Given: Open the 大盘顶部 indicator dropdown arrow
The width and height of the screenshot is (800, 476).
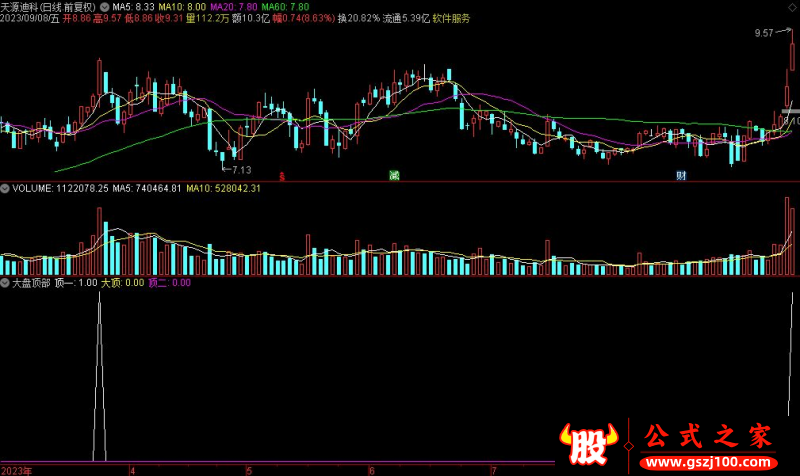Looking at the screenshot, I should click(5, 283).
